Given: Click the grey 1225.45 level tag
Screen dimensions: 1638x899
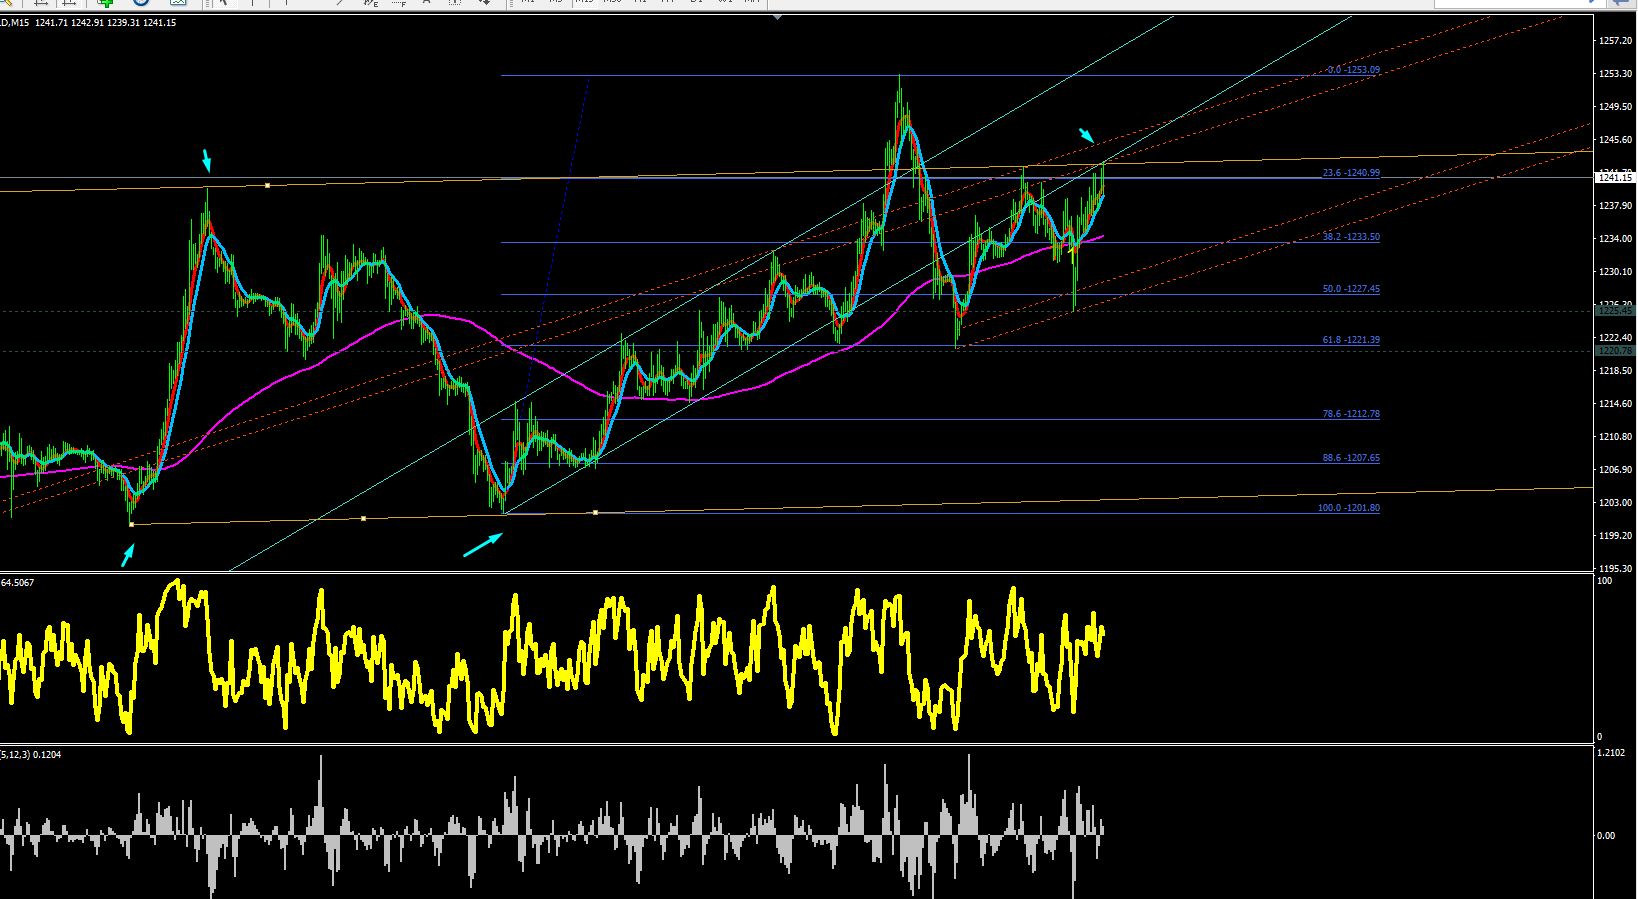Looking at the screenshot, I should (1615, 311).
